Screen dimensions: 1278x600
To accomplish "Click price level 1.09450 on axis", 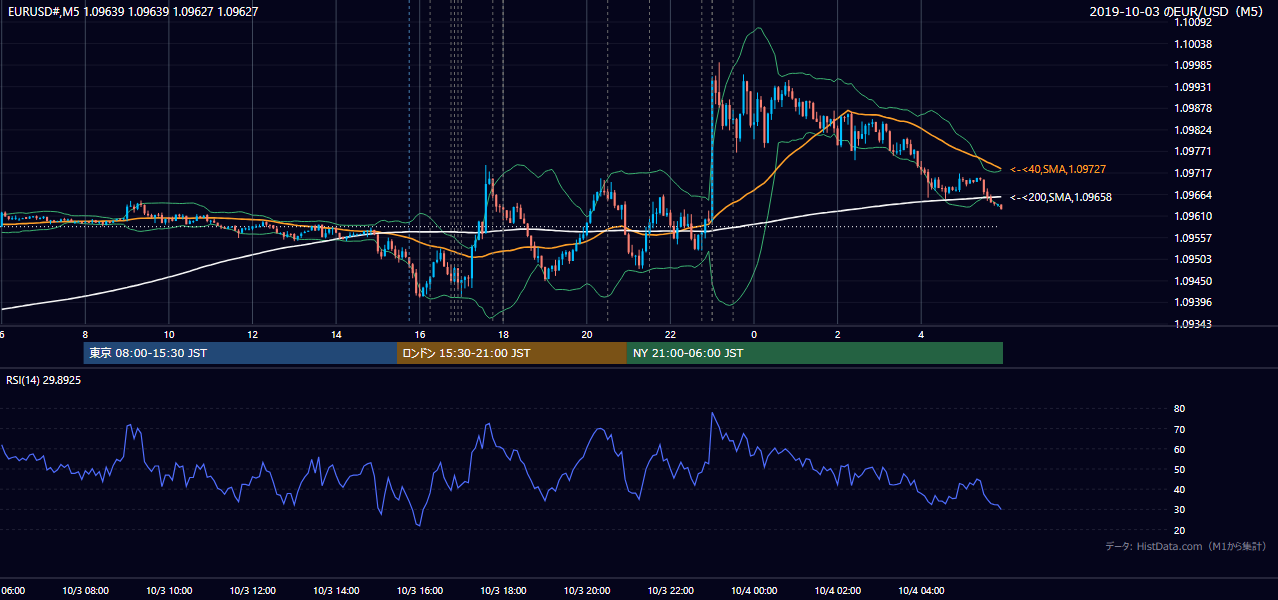I will (1193, 281).
